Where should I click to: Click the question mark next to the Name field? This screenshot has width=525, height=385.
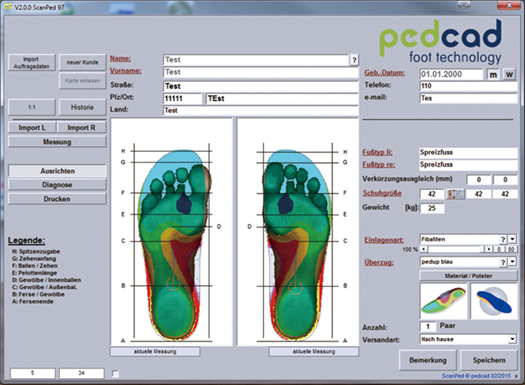tap(354, 60)
